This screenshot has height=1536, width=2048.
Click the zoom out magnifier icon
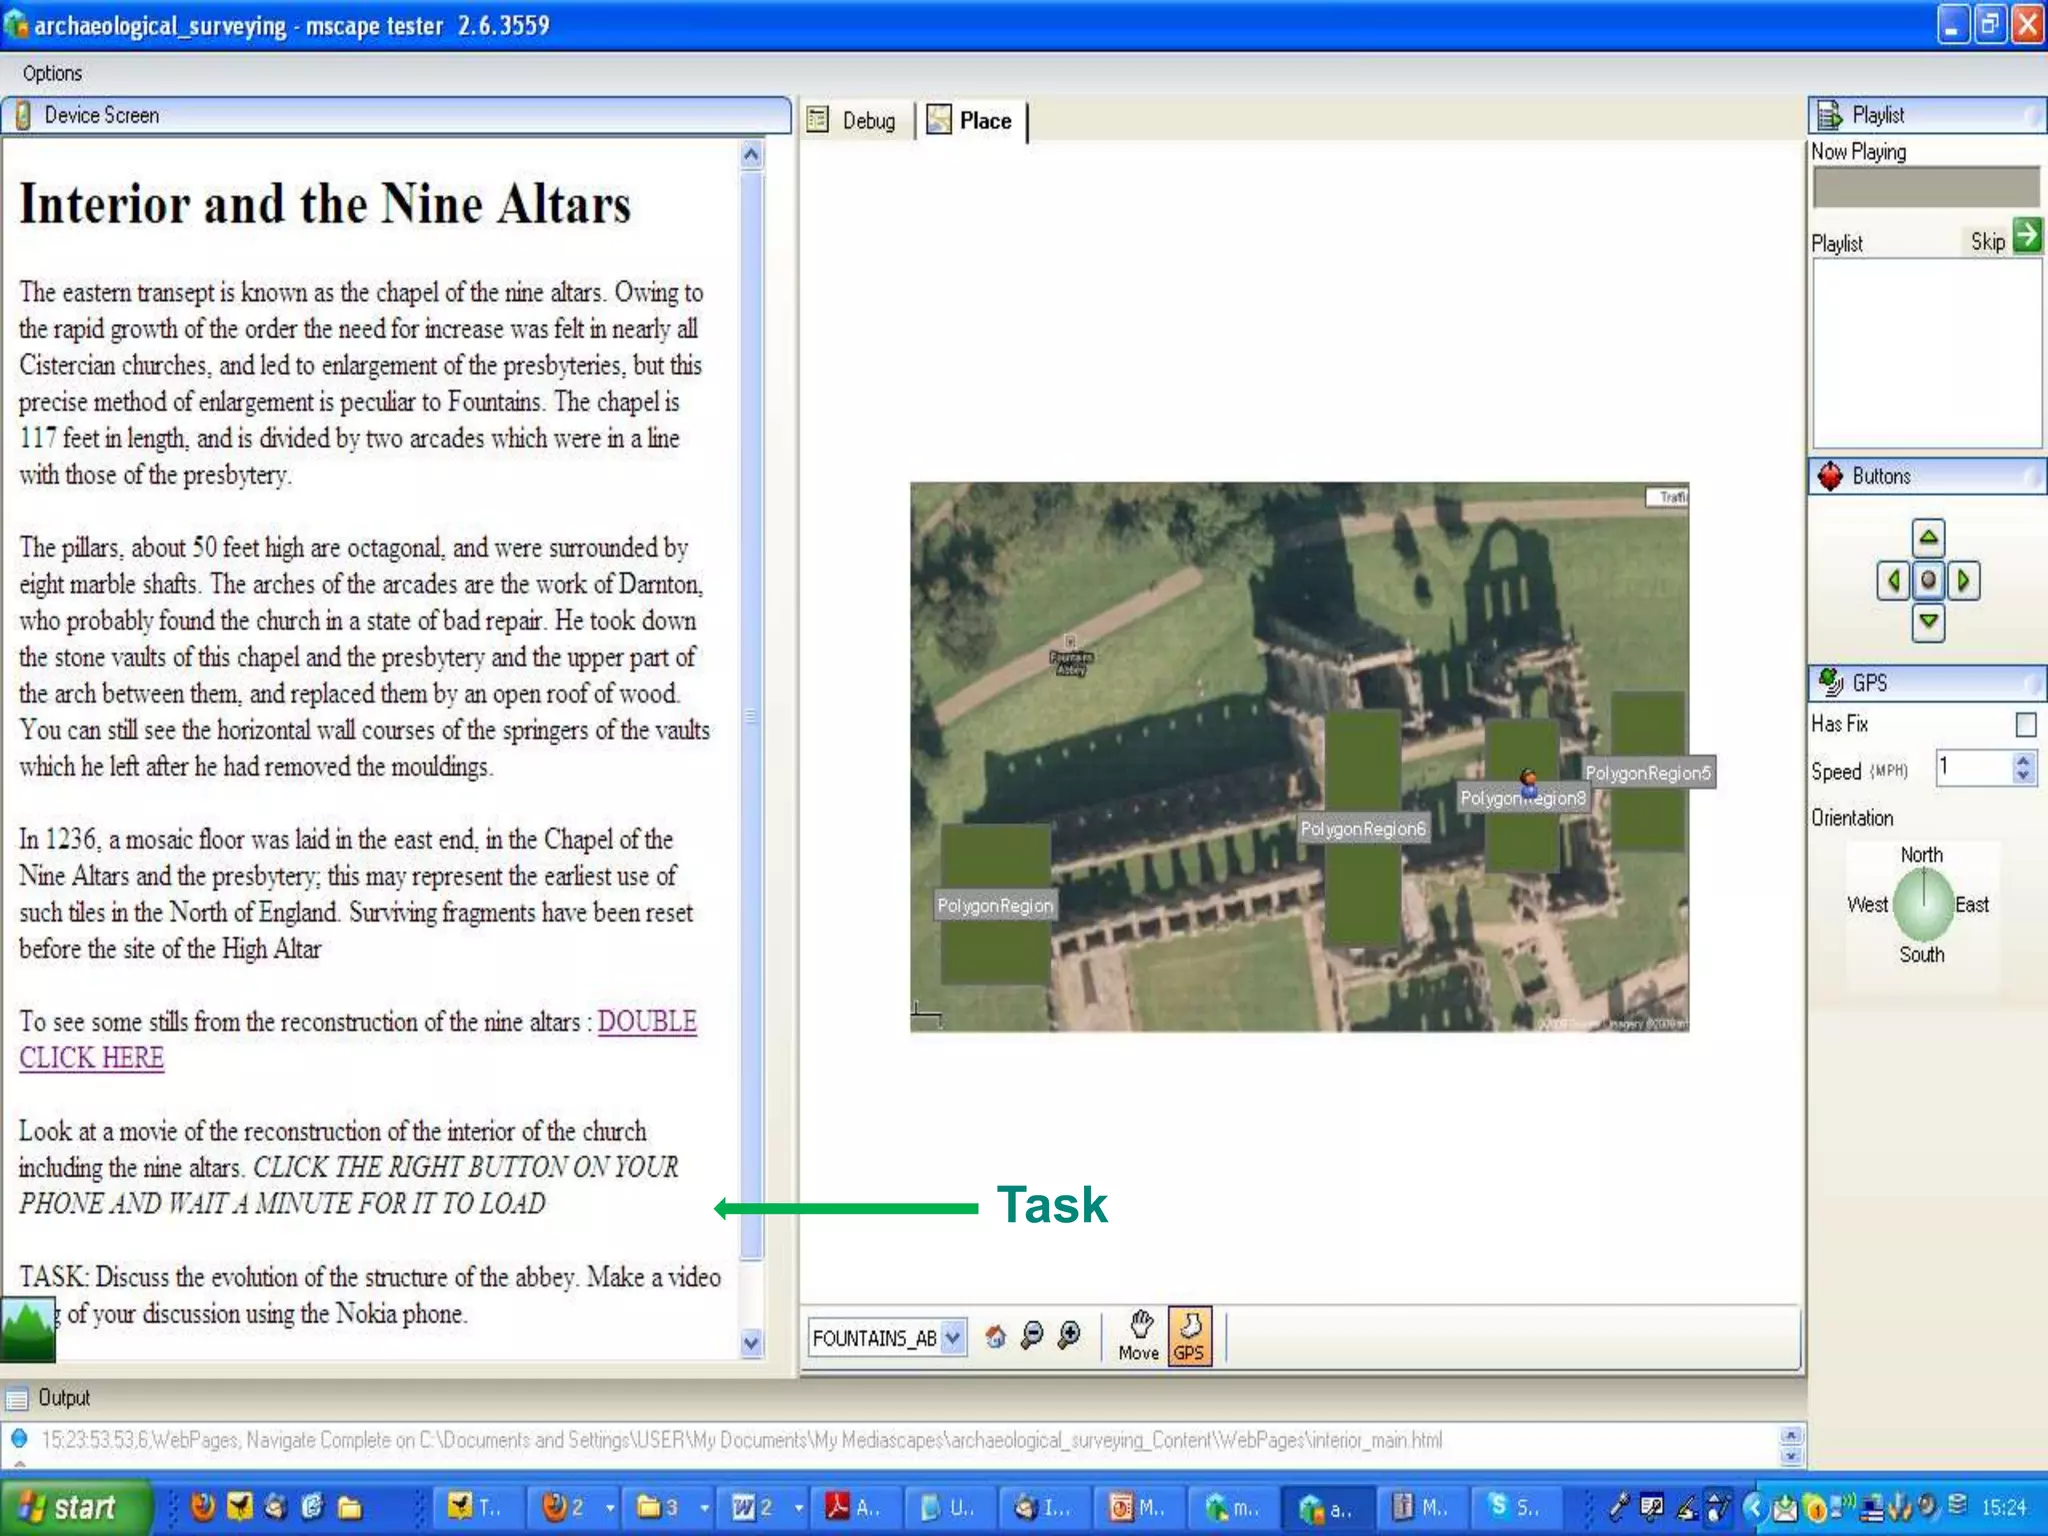[x=1032, y=1336]
